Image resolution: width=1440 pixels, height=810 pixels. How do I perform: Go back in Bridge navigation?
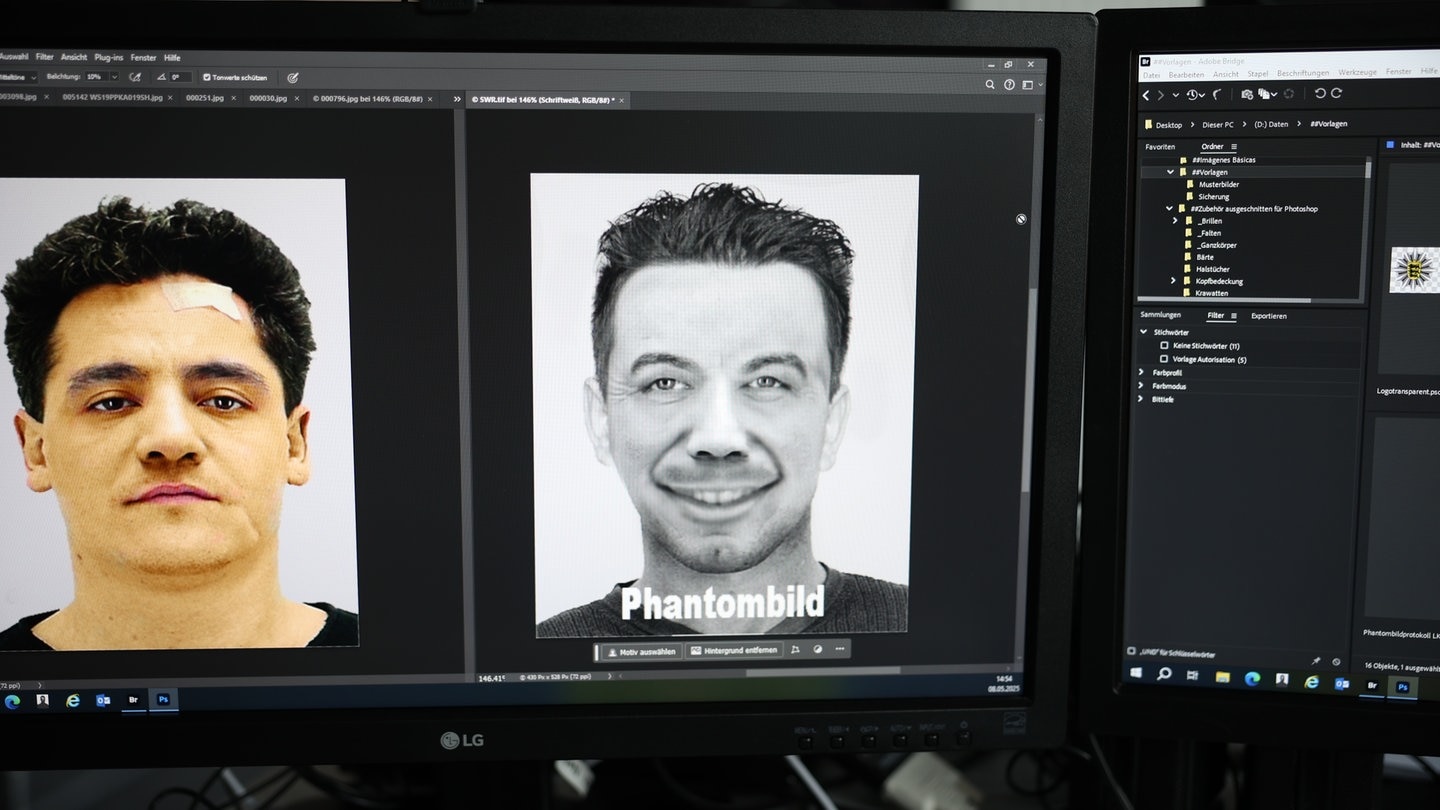click(x=1147, y=95)
